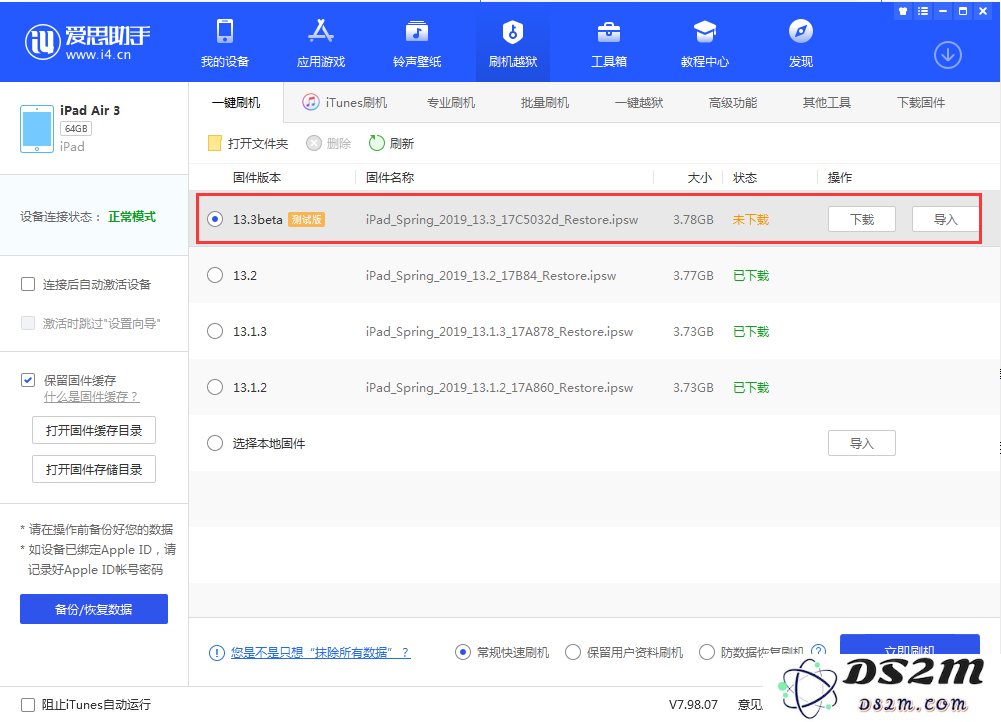Open 批量刷机 tab
1001x722 pixels.
click(x=545, y=103)
